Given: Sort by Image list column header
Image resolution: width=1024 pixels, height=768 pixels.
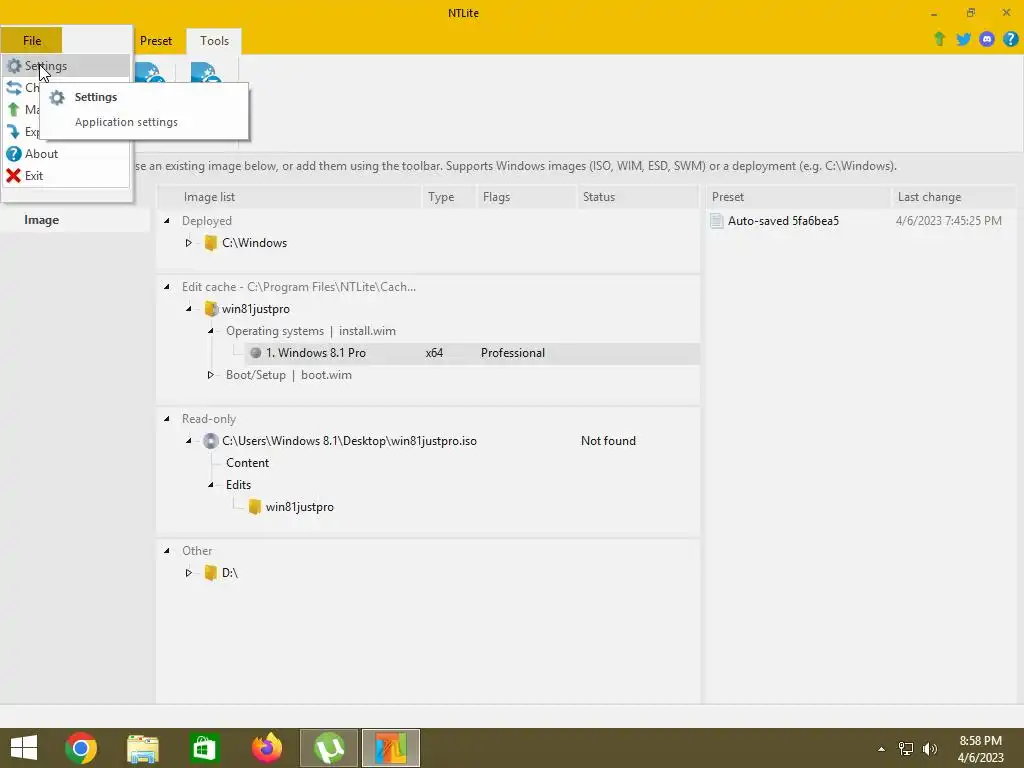Looking at the screenshot, I should pos(289,197).
